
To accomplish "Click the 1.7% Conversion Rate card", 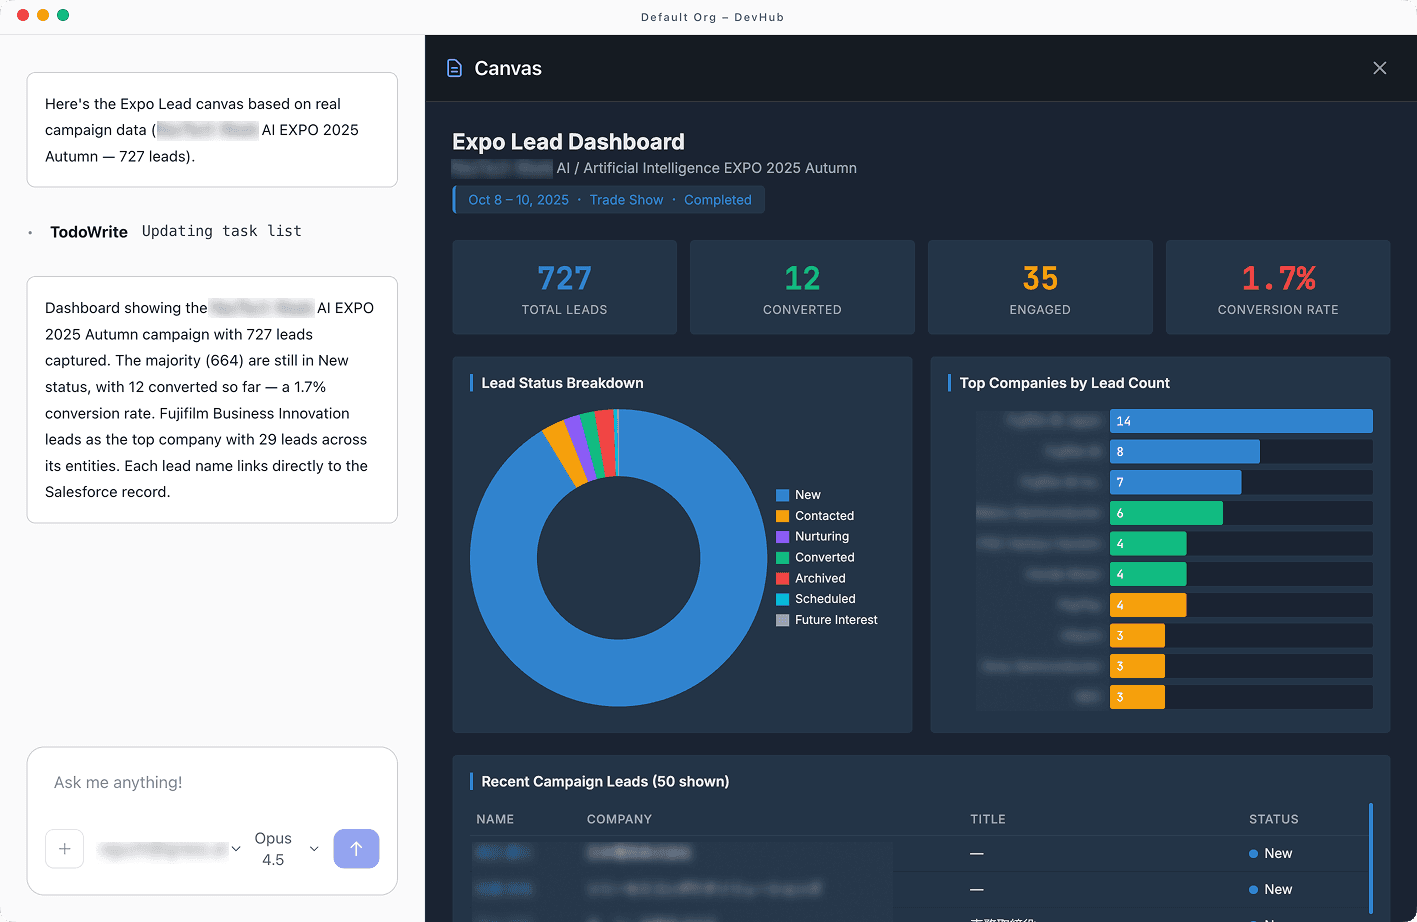I will 1278,287.
